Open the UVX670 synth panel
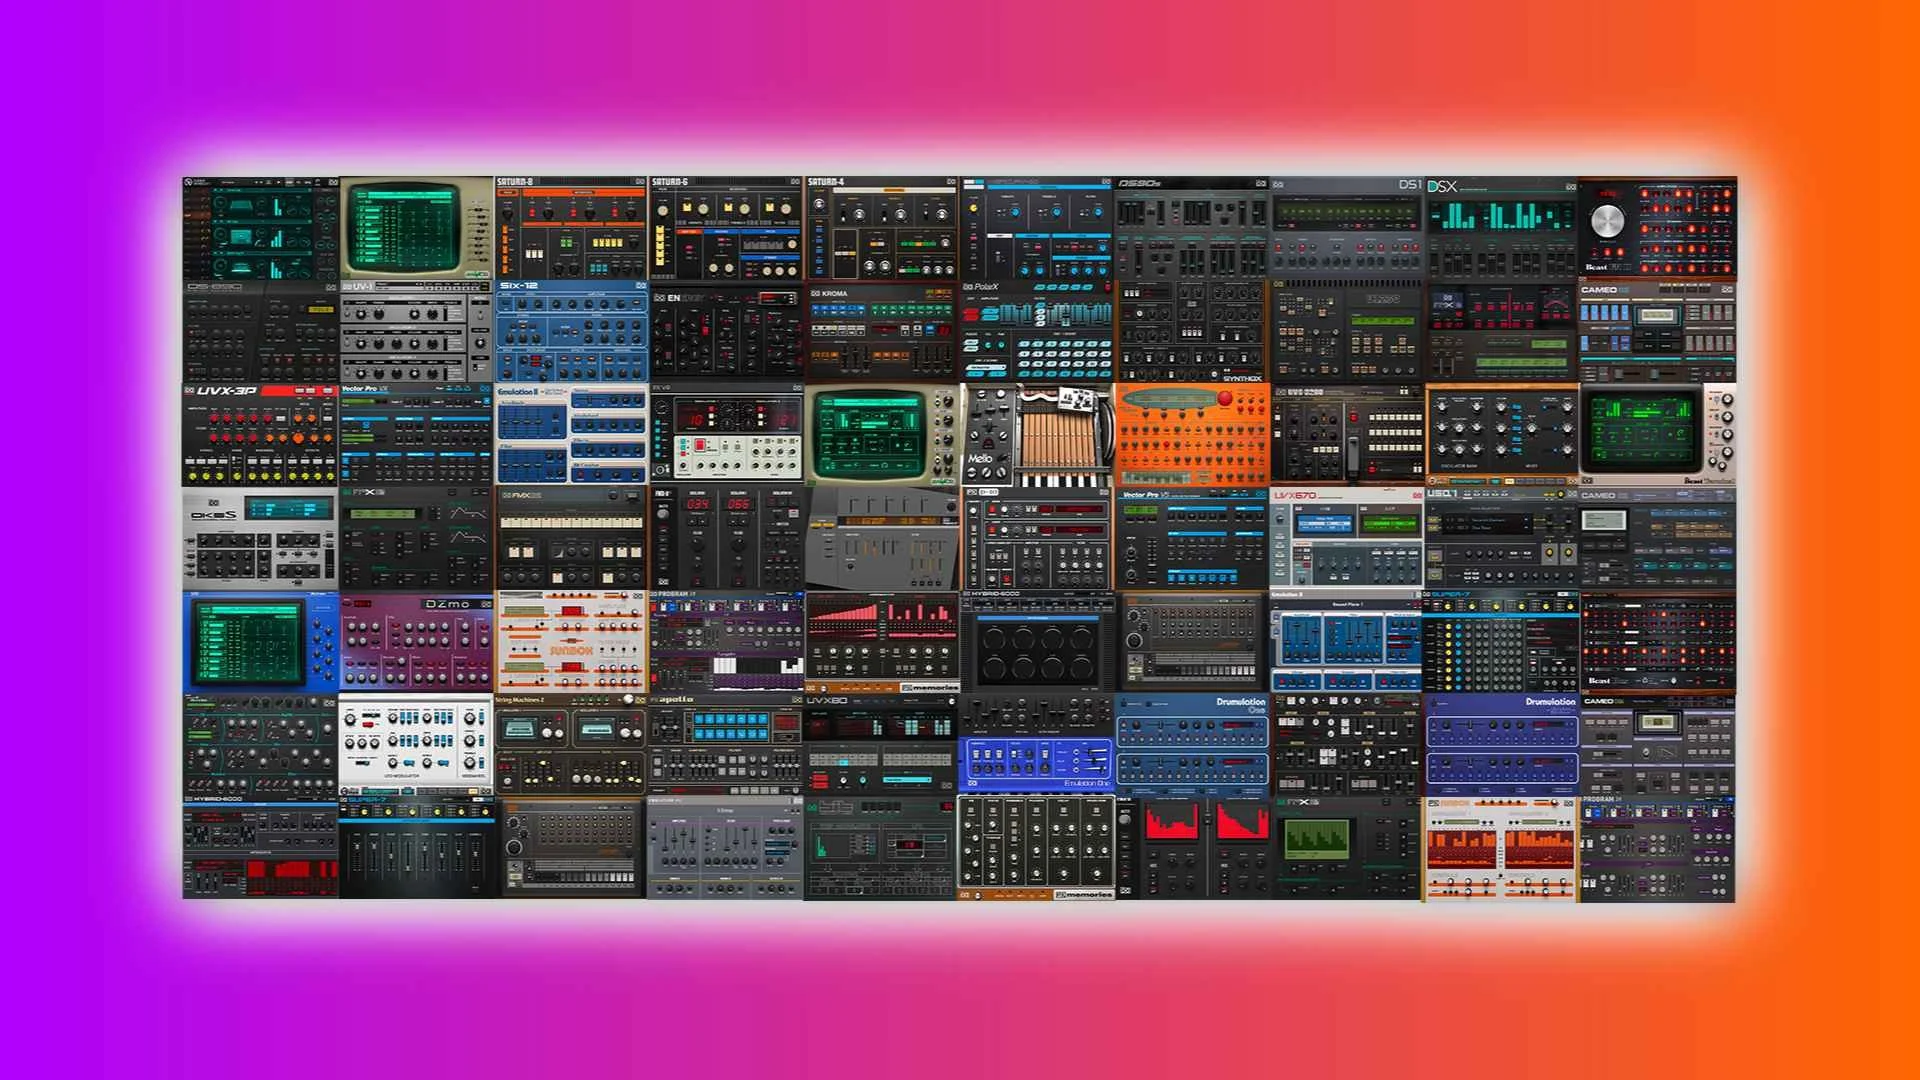1920x1080 pixels. (1346, 538)
